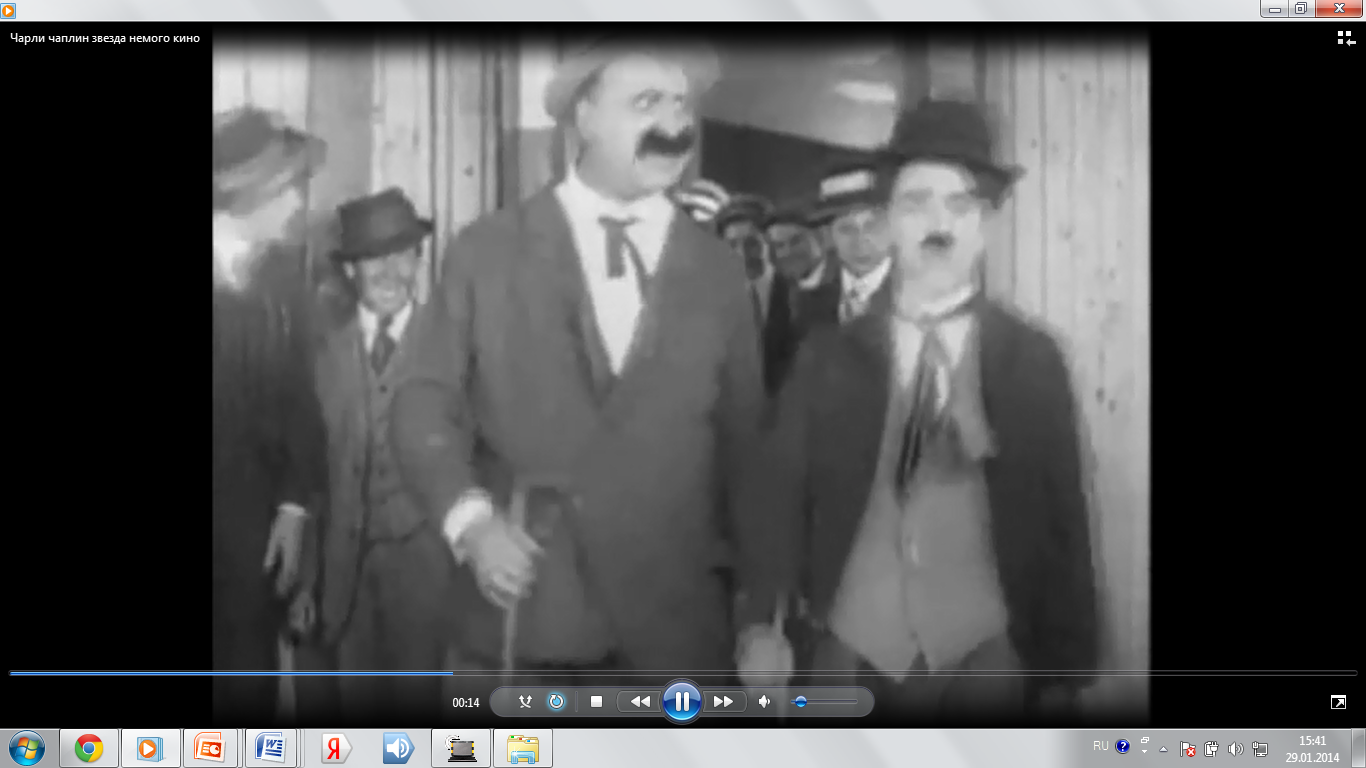
Task: Mute the player sound
Action: point(764,702)
